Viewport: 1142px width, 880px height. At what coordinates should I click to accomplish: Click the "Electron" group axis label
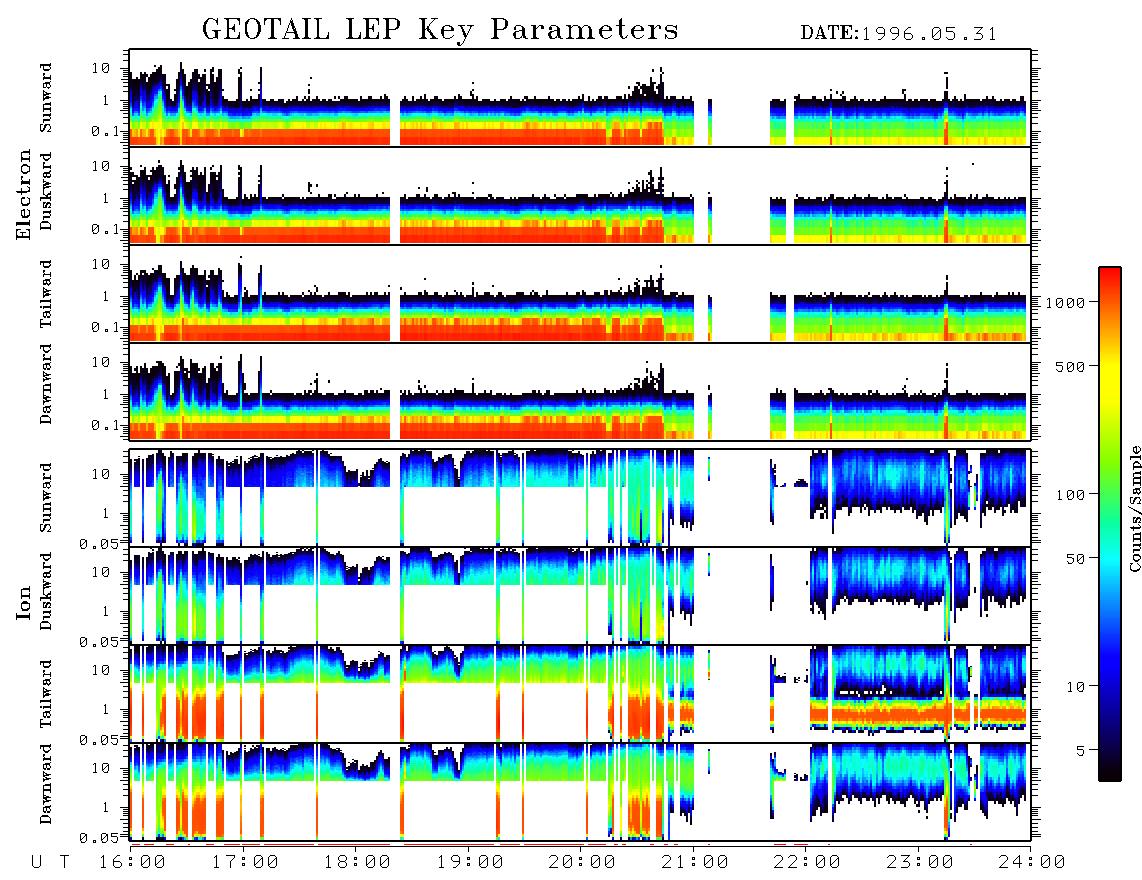tap(24, 194)
